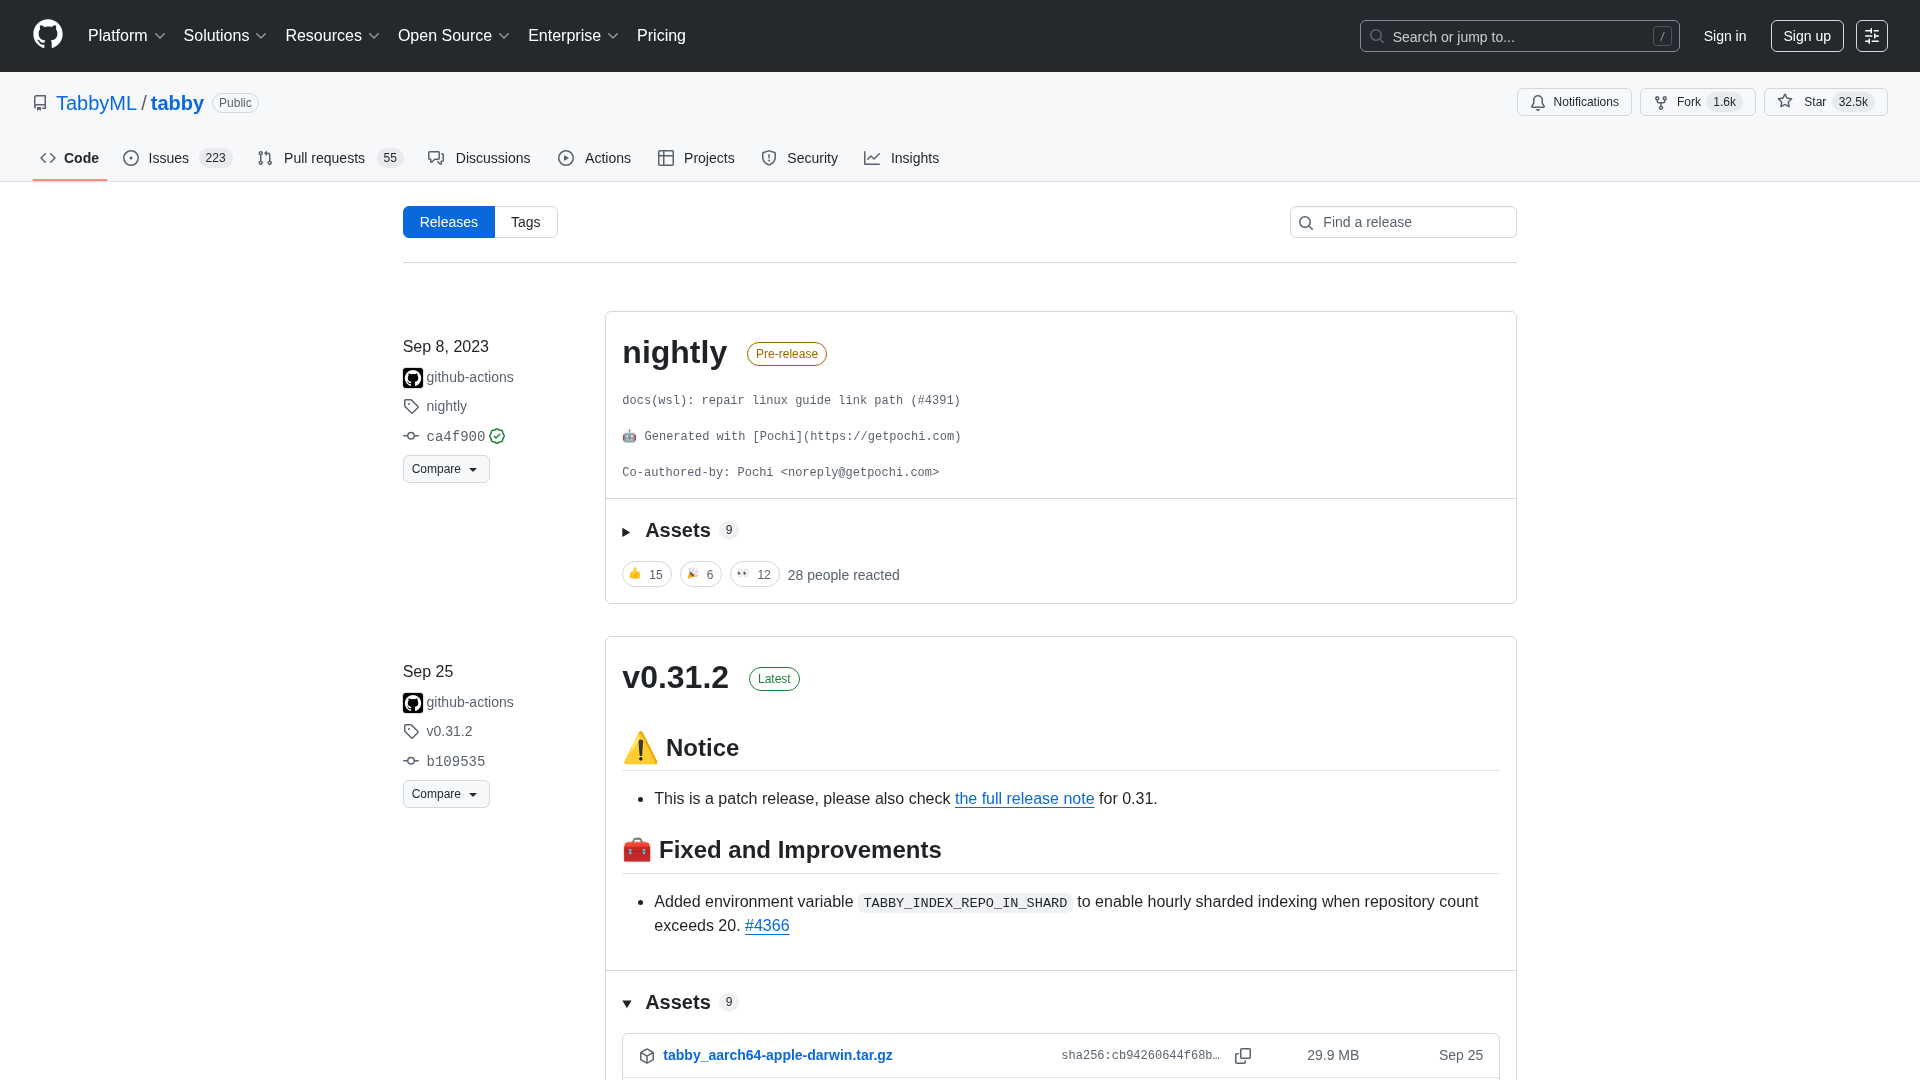Viewport: 1920px width, 1080px height.
Task: Click the Notifications bell button
Action: click(1574, 102)
